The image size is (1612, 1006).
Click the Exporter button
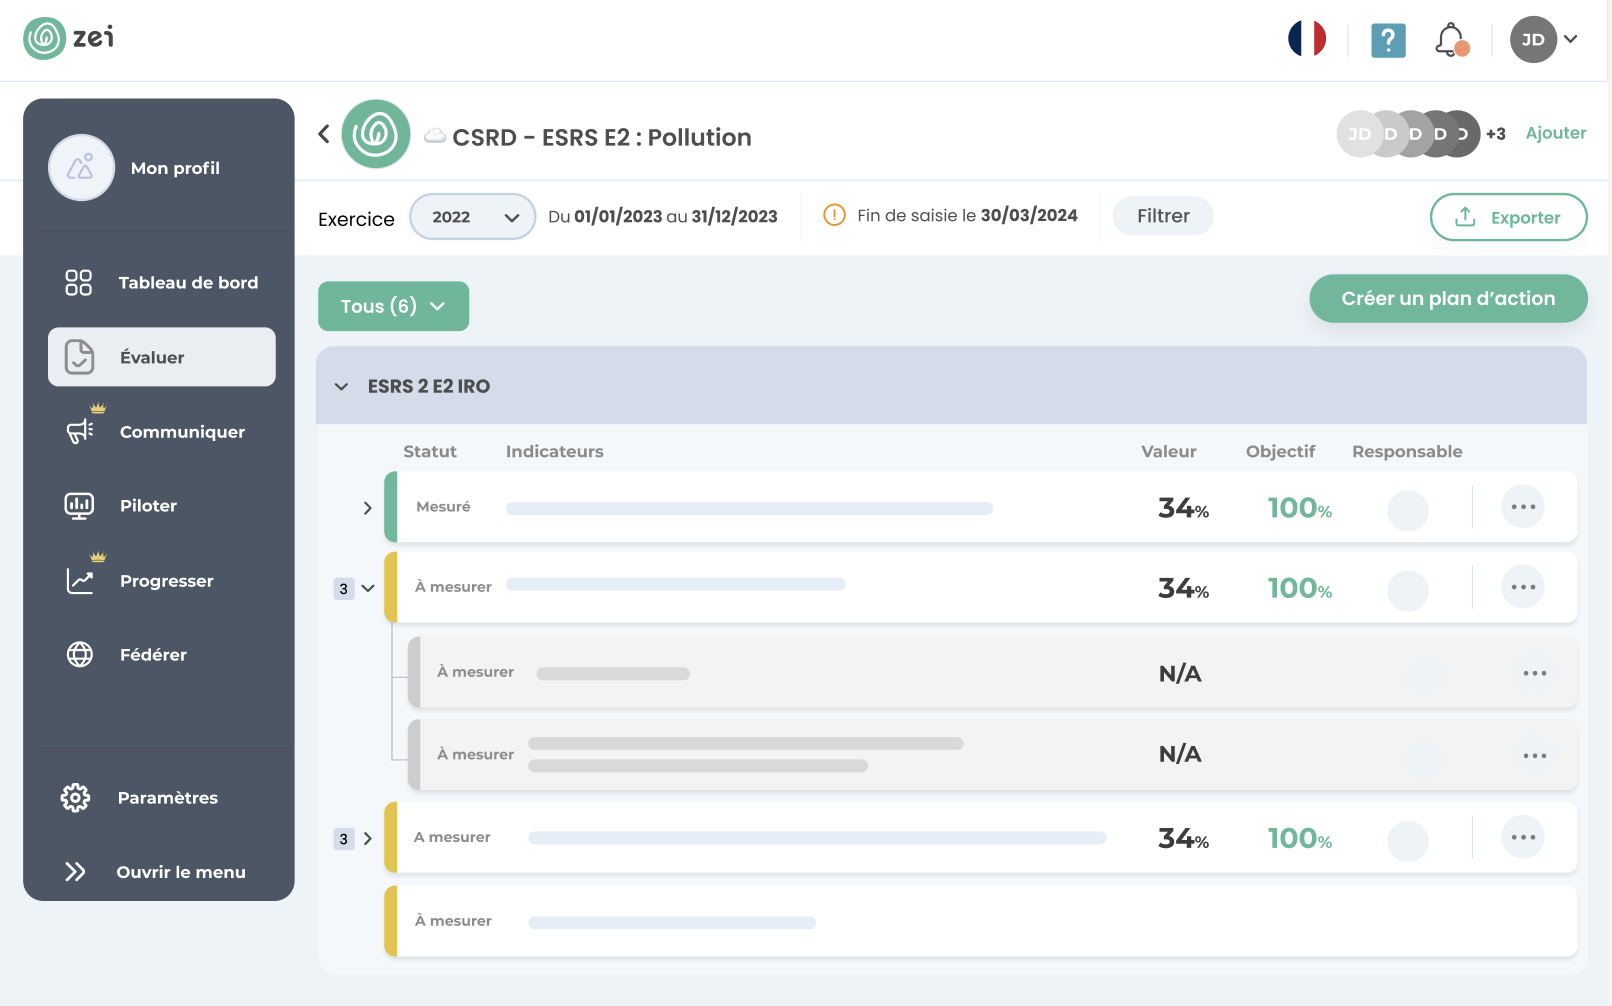[x=1508, y=217]
